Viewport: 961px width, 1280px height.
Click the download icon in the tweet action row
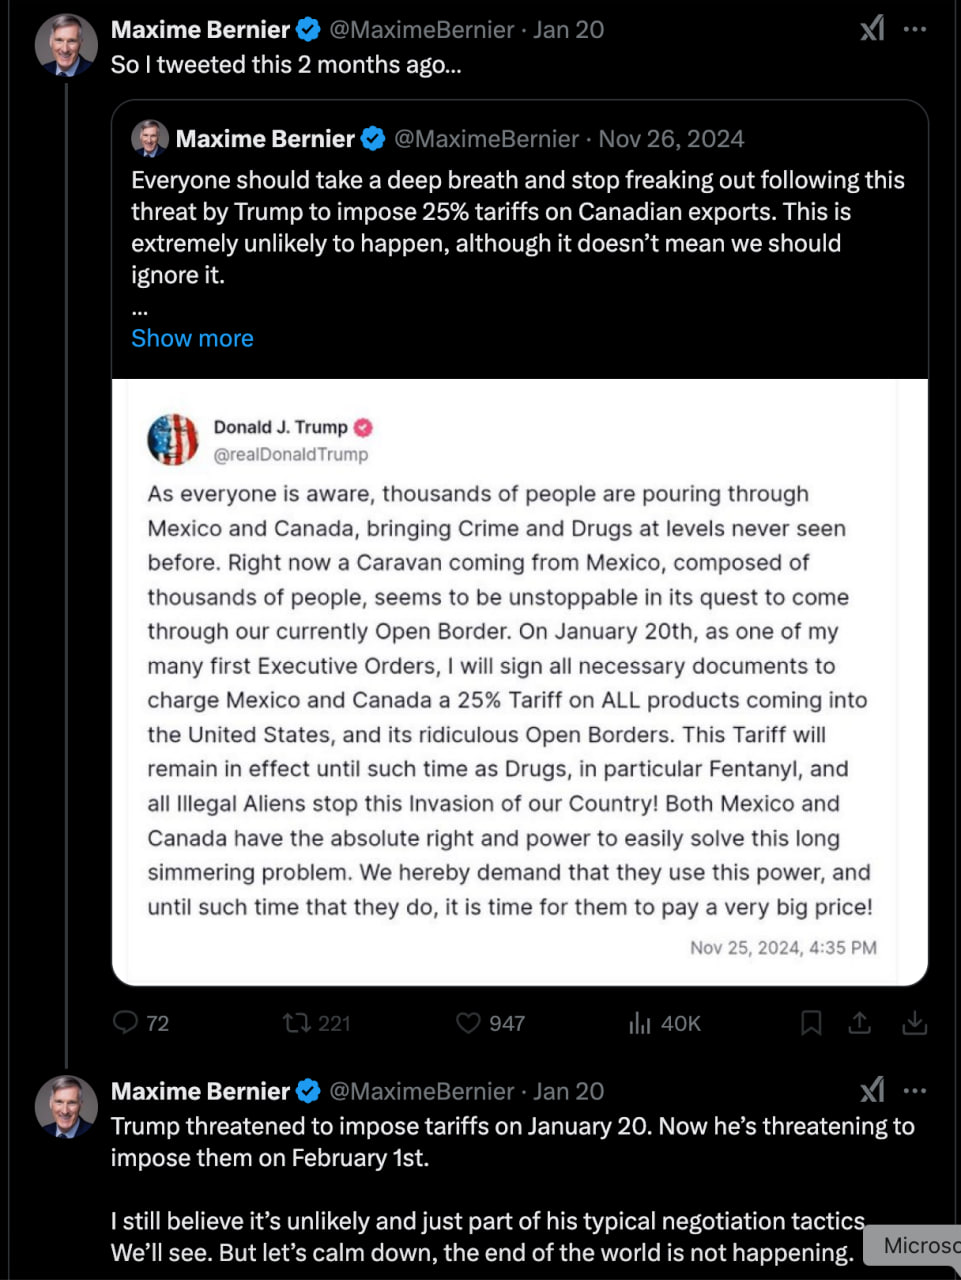(x=914, y=1022)
